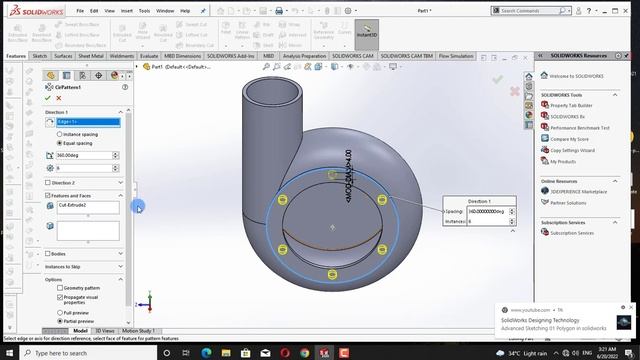Open the View Orientation tool

318,67
